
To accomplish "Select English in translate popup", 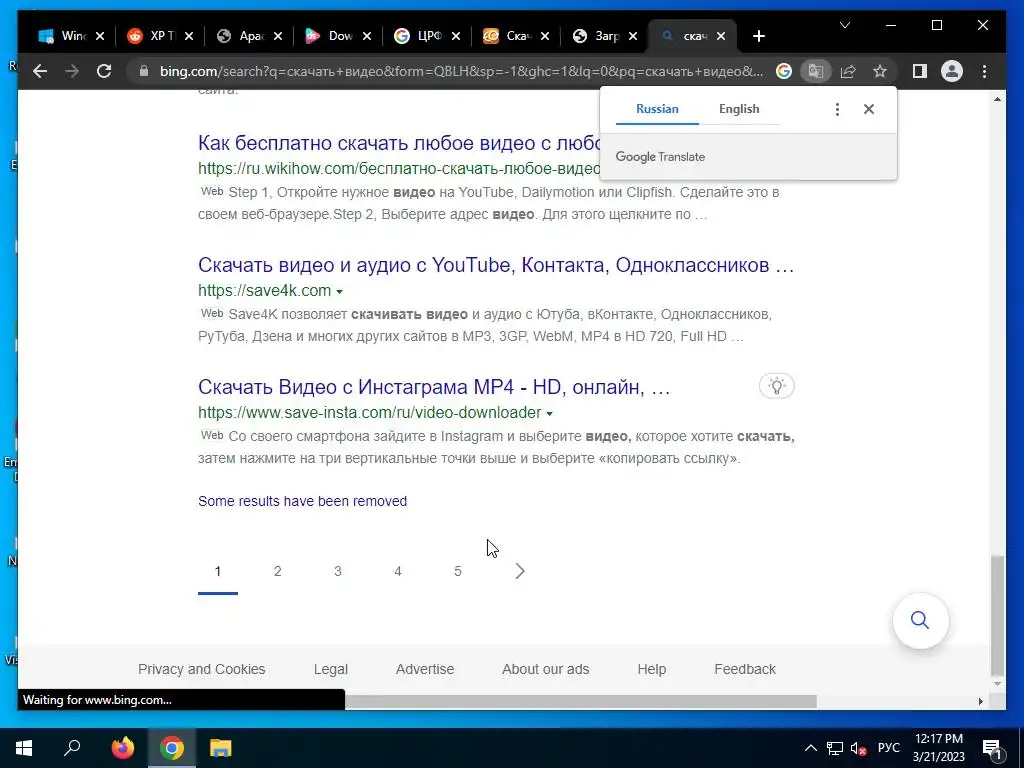I will 739,109.
